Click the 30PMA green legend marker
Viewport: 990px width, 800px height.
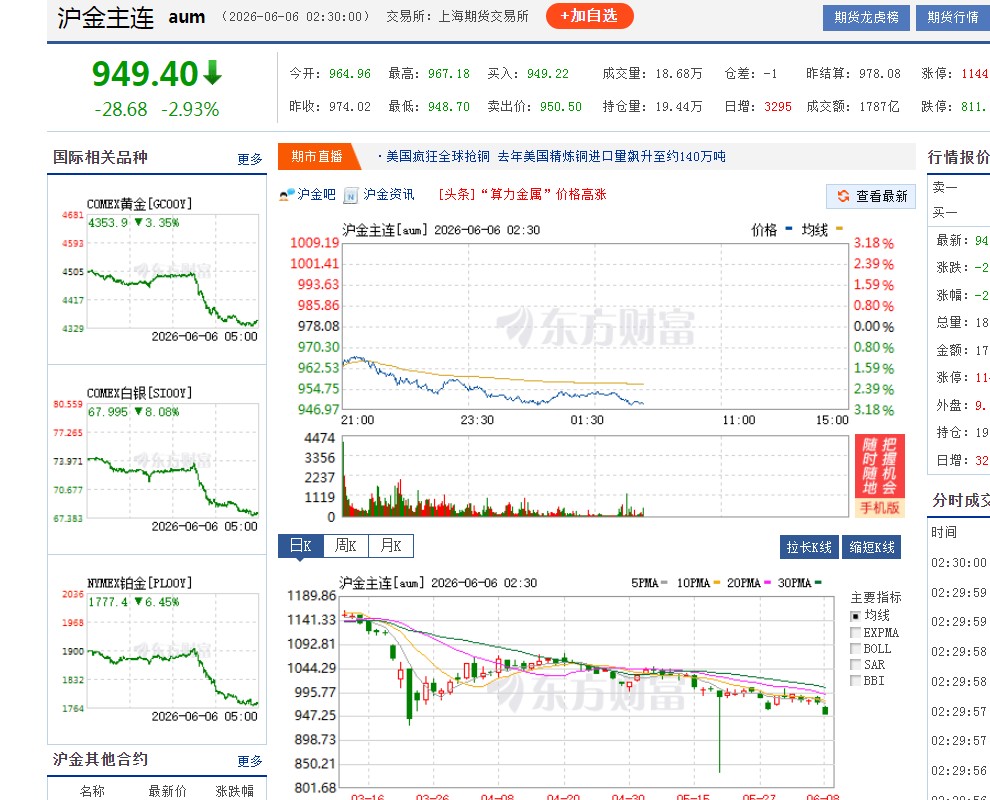[x=818, y=583]
